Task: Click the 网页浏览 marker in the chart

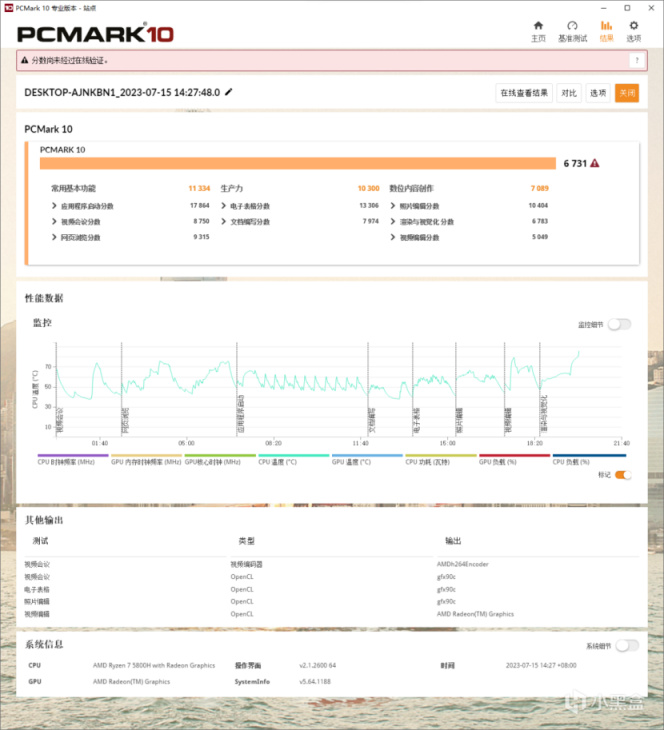Action: pyautogui.click(x=125, y=421)
